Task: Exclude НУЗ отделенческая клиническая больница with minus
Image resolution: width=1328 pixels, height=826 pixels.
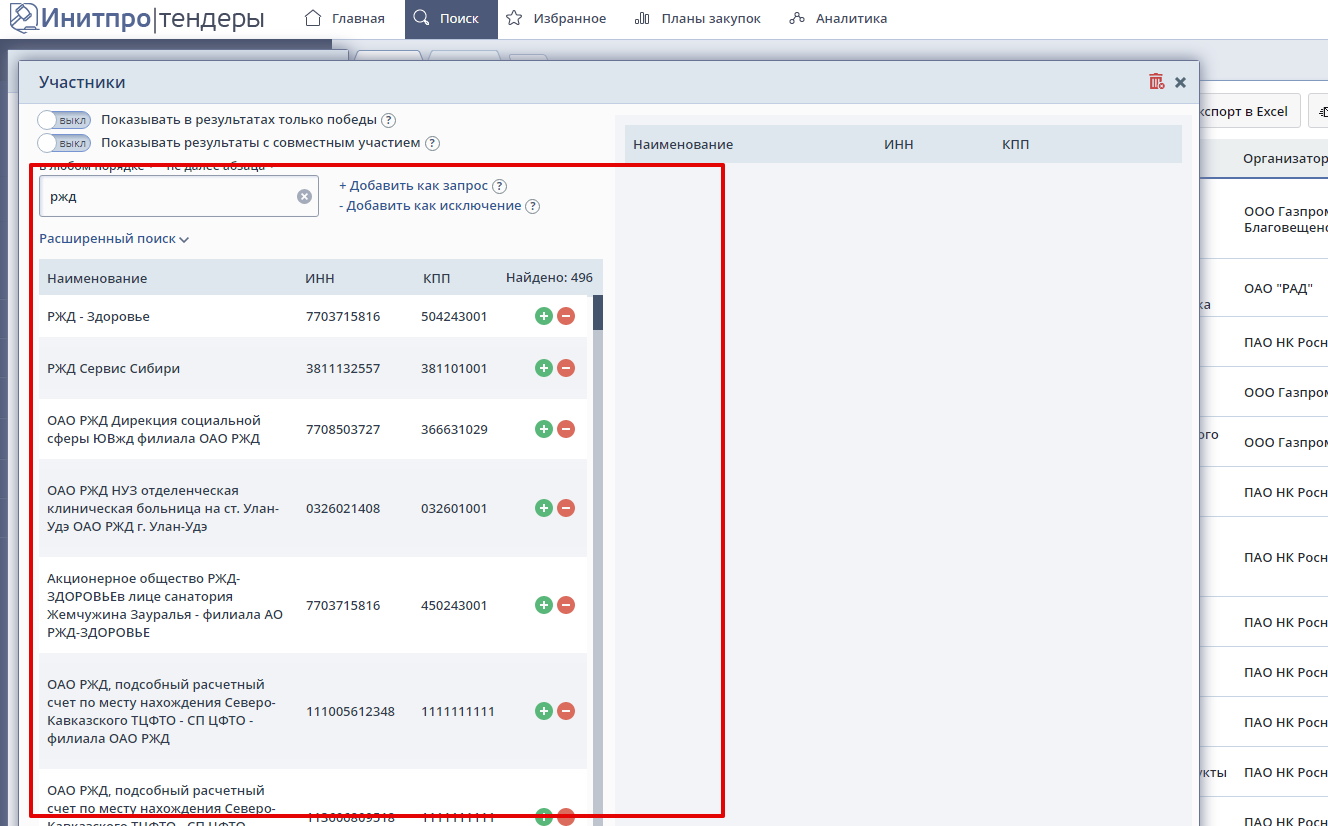Action: tap(566, 508)
